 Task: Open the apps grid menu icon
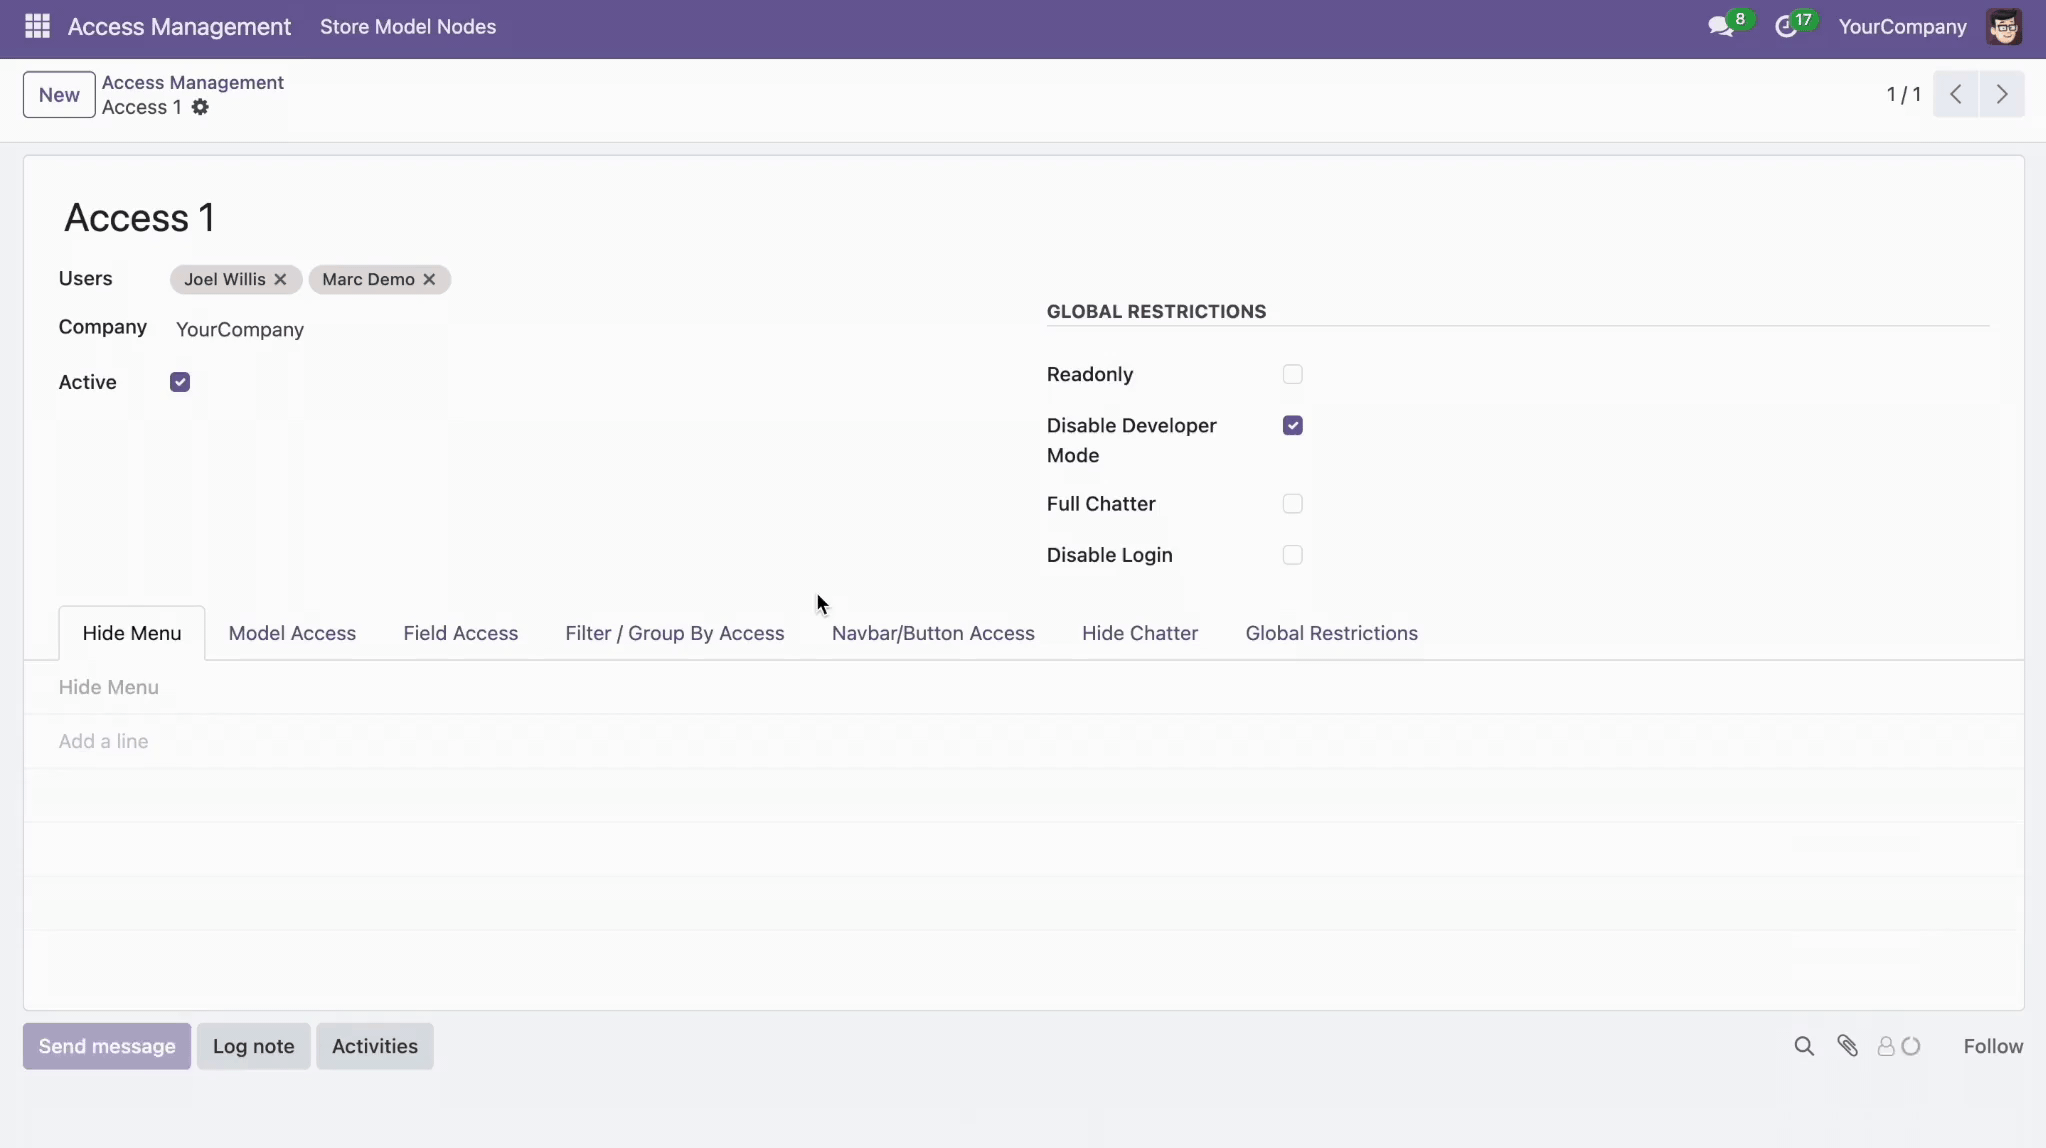(x=37, y=27)
